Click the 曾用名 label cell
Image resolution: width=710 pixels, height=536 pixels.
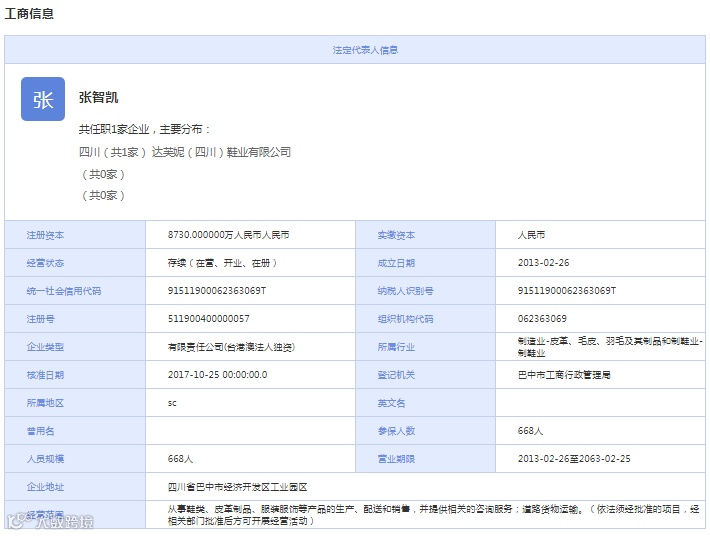(75, 431)
